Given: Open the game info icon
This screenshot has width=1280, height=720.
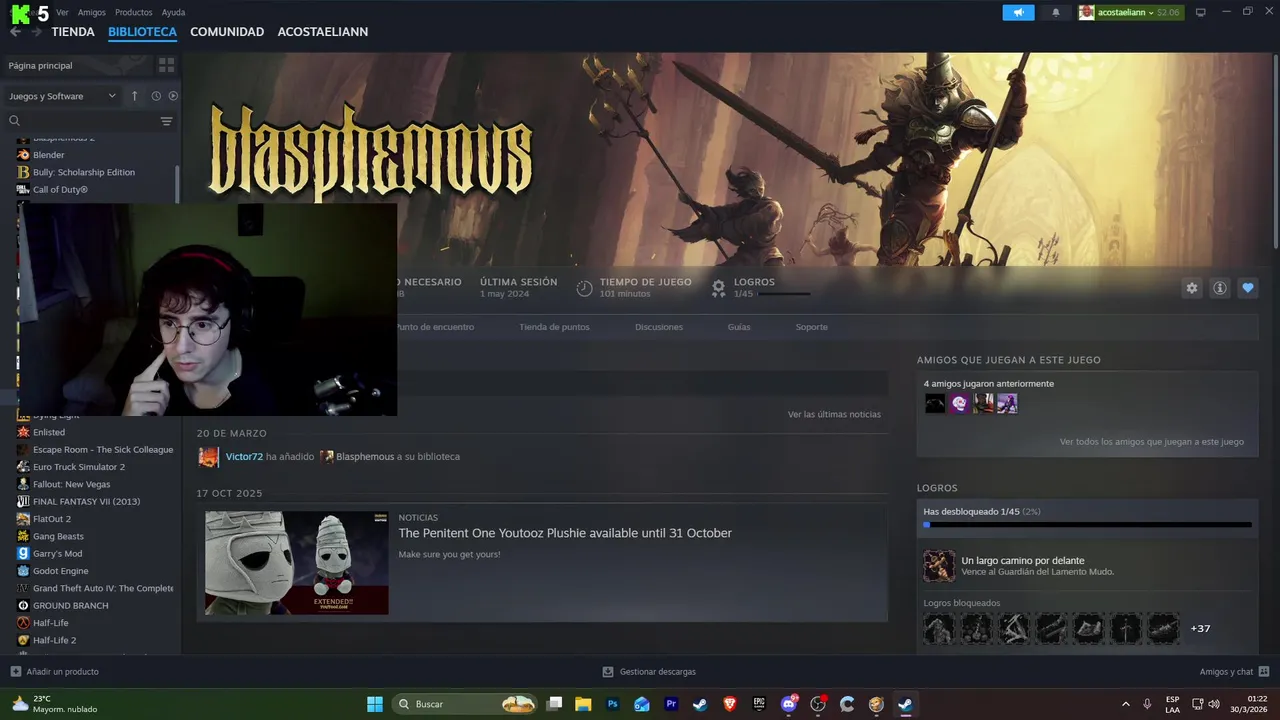Looking at the screenshot, I should click(x=1220, y=288).
